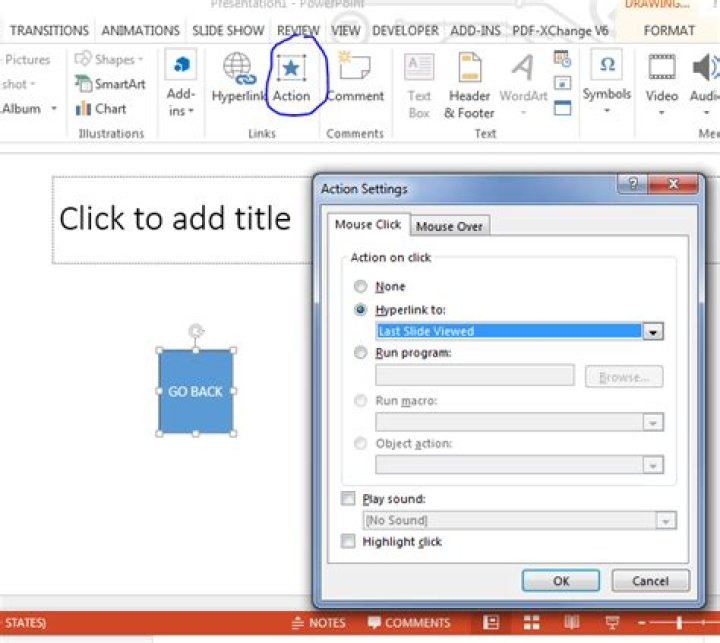Open the FORMAT drawing tools tab
720x643 pixels.
669,30
